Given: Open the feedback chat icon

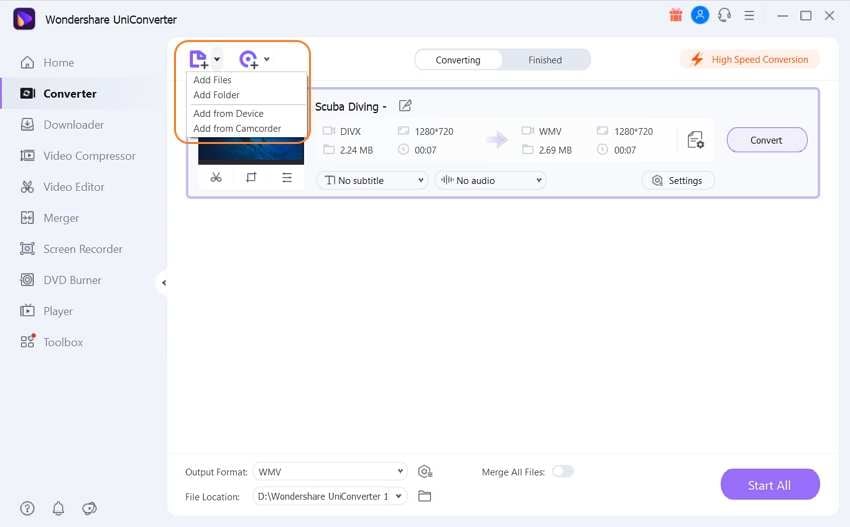Looking at the screenshot, I should coord(89,508).
